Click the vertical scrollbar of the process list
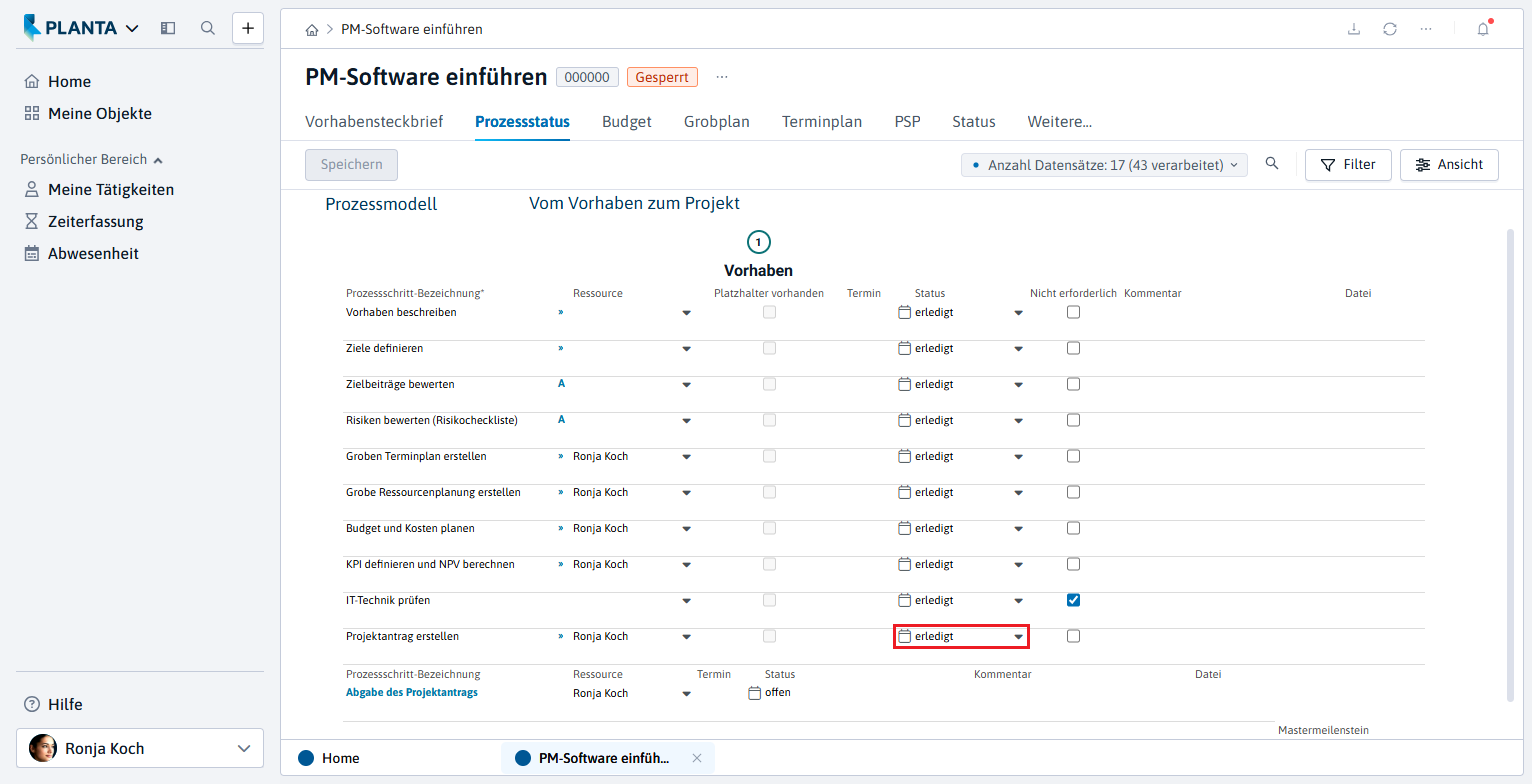The image size is (1532, 784). (x=1511, y=465)
